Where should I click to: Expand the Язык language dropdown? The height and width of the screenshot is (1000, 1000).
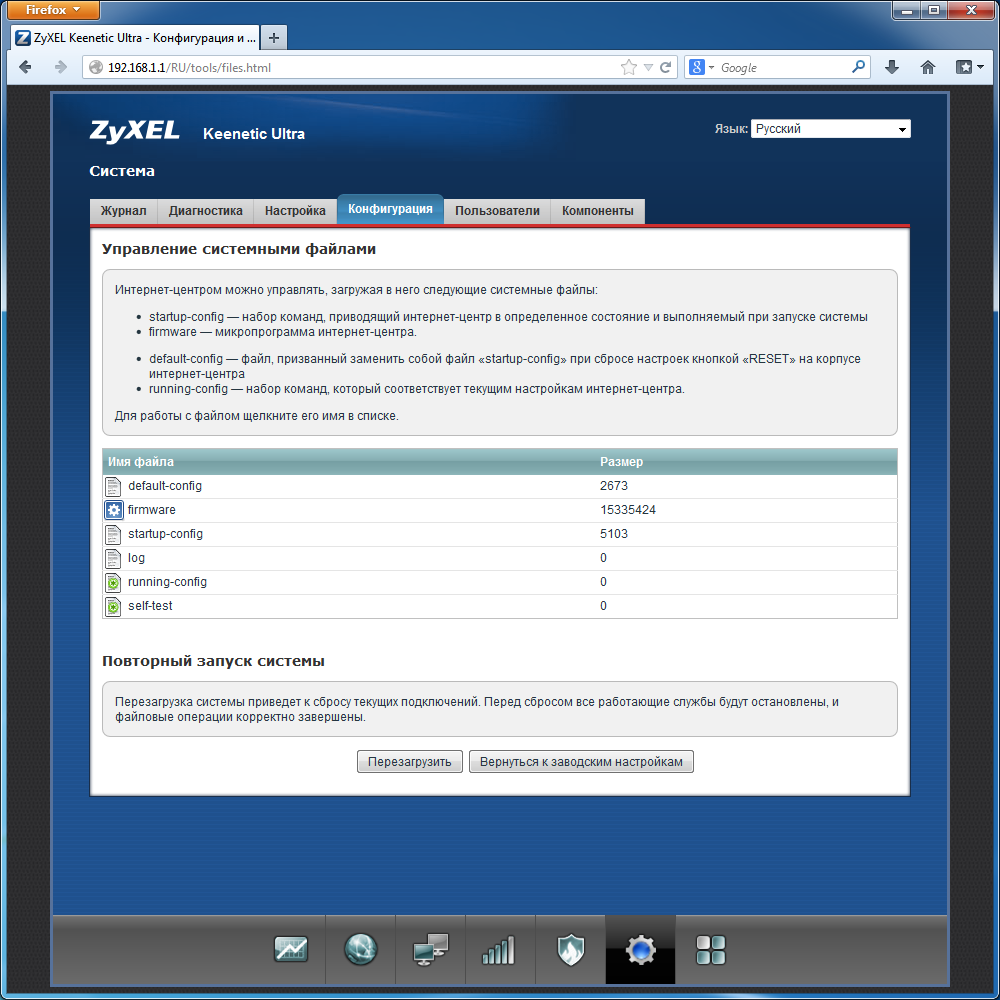830,129
